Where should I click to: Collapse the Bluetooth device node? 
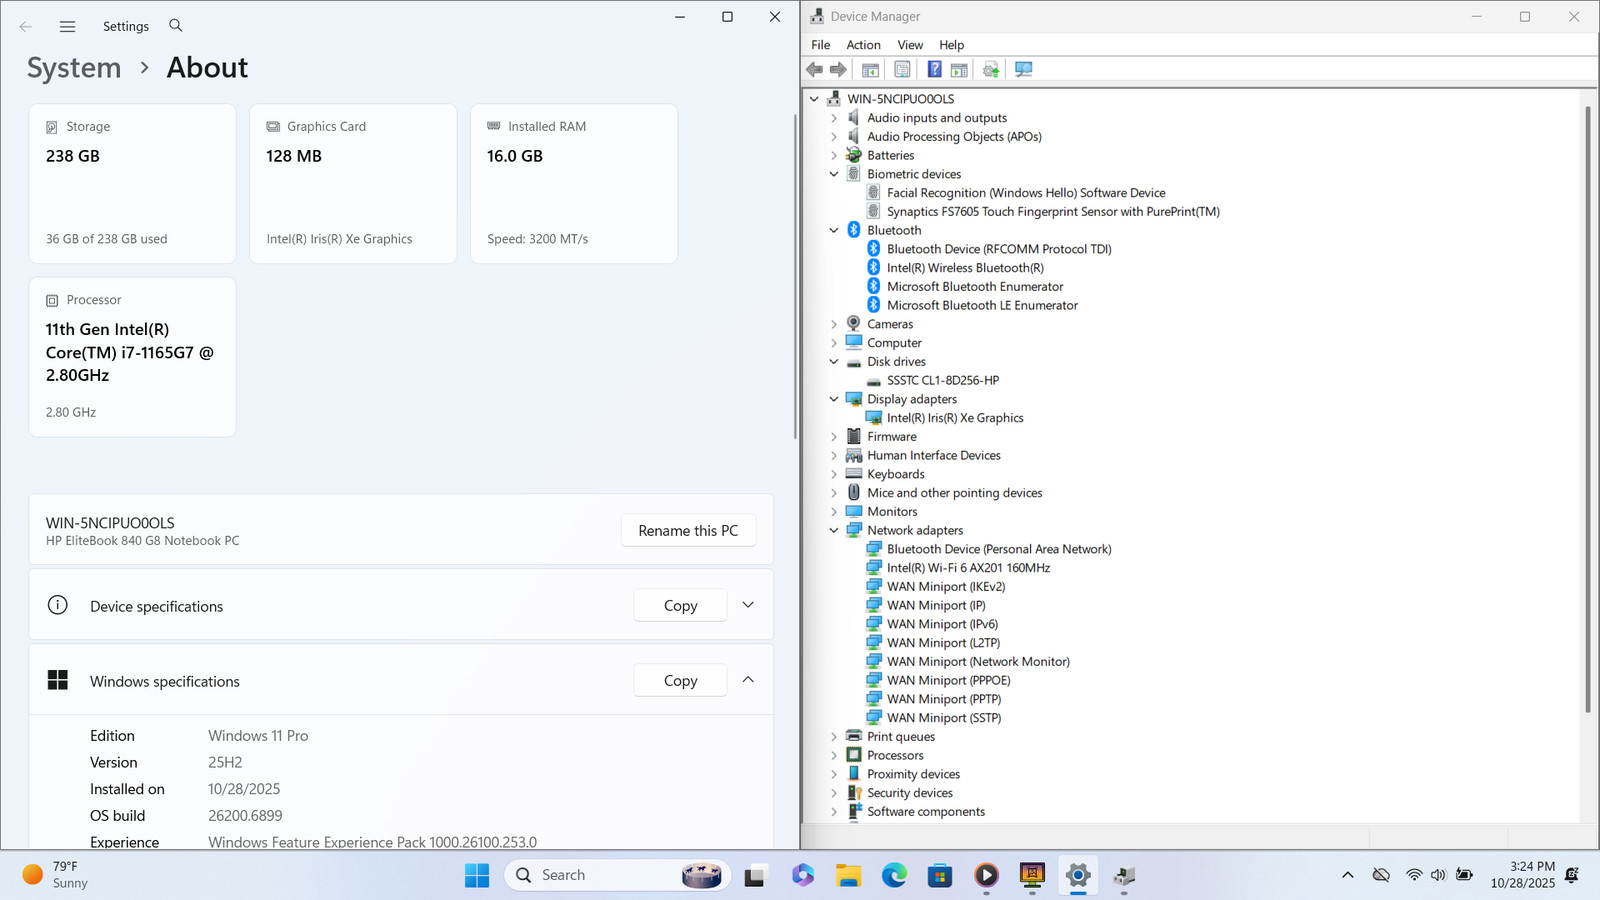pyautogui.click(x=834, y=230)
